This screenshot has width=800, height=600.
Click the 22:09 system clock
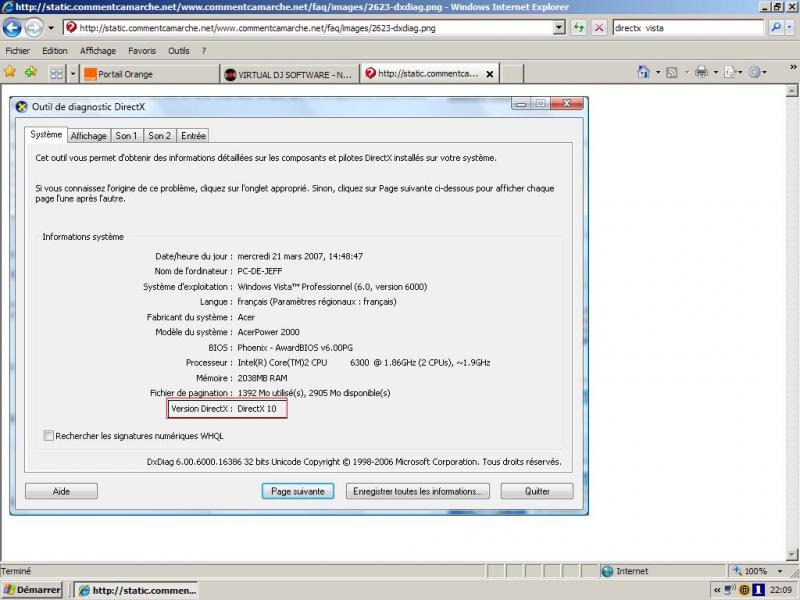(x=781, y=590)
